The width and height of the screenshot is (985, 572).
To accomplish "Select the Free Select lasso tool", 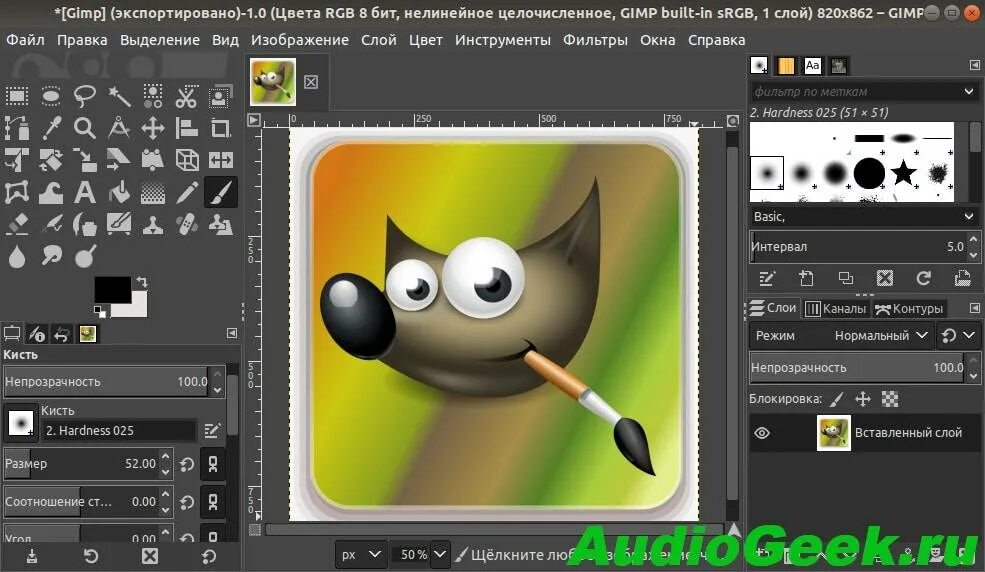I will click(85, 96).
